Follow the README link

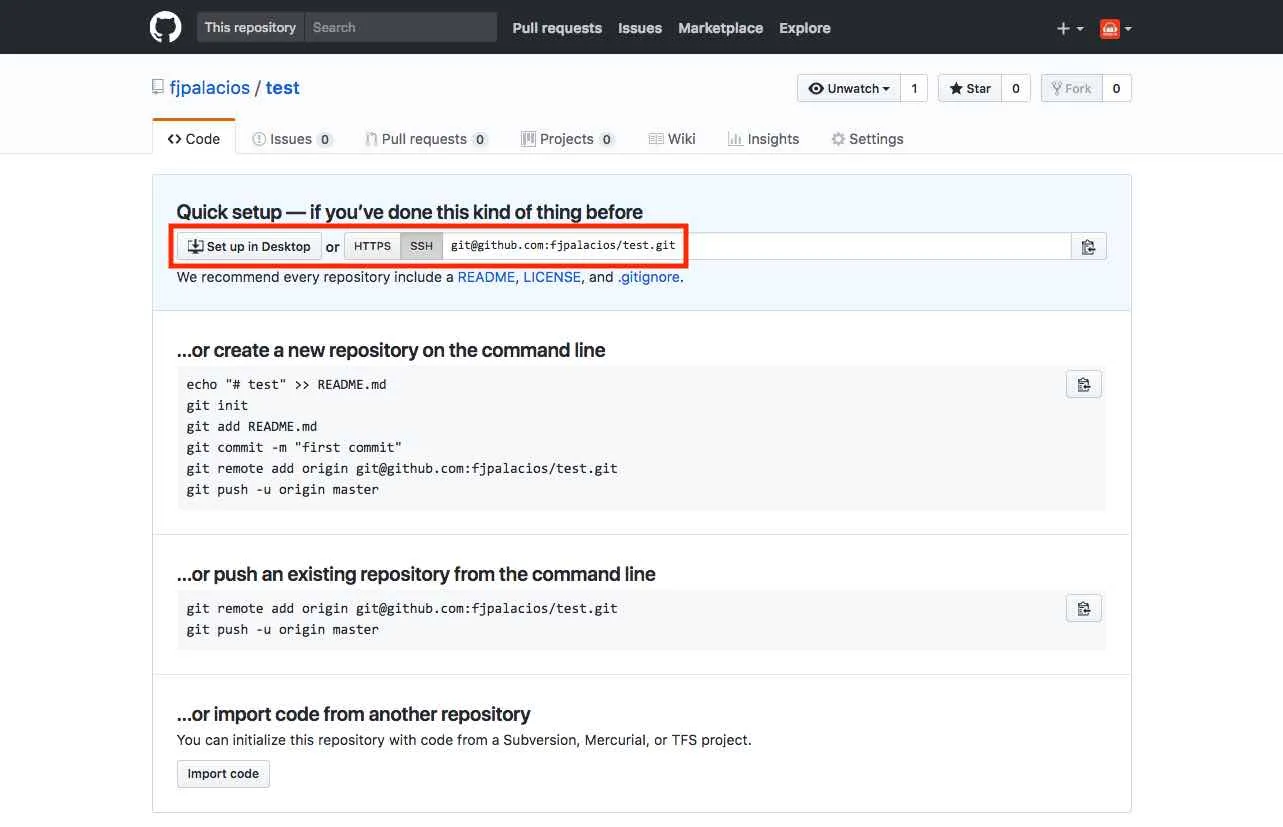coord(486,277)
